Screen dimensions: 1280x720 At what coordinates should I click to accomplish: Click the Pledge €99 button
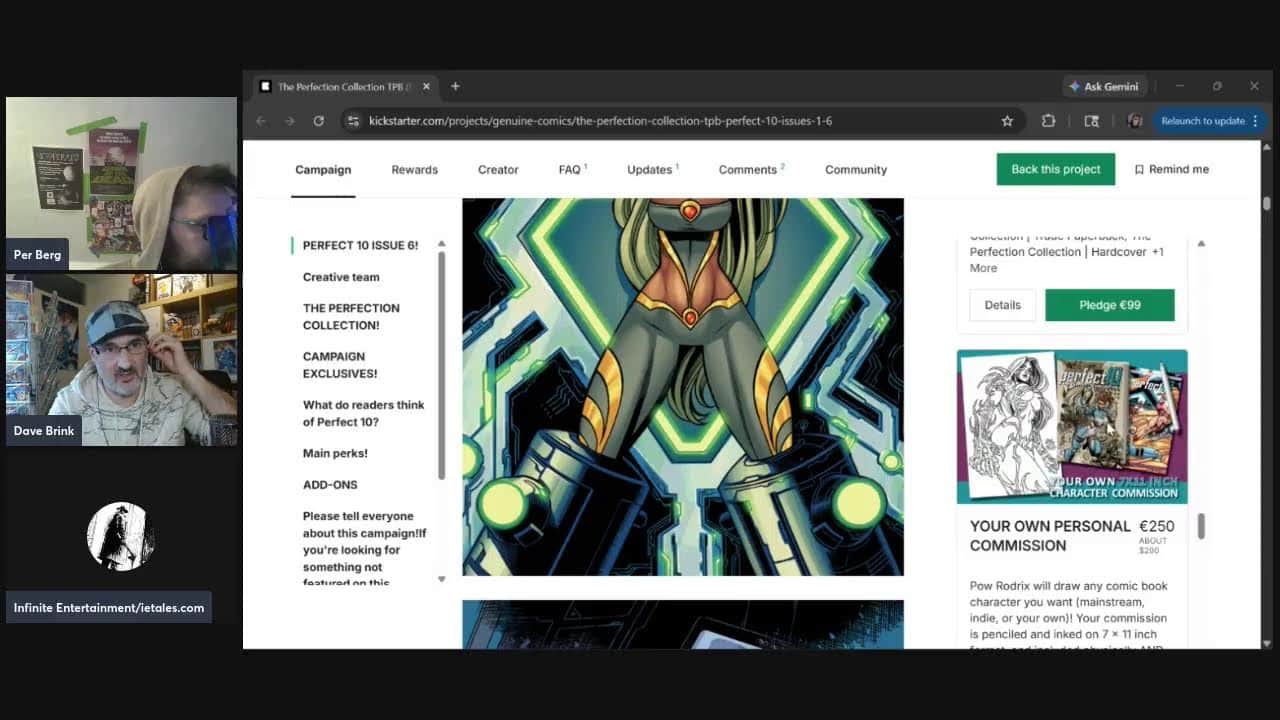tap(1109, 305)
